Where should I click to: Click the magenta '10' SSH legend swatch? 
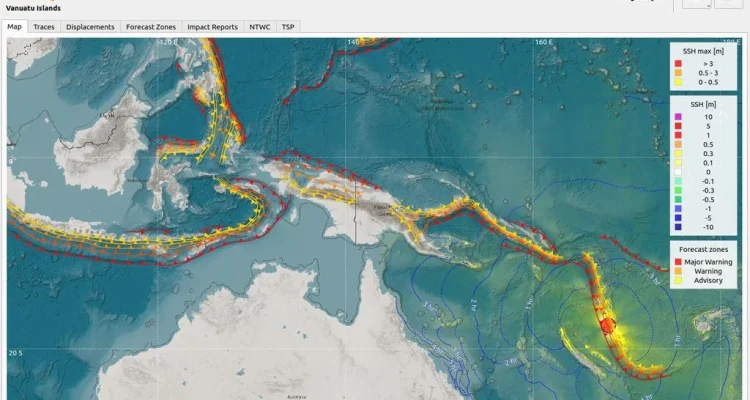(678, 117)
